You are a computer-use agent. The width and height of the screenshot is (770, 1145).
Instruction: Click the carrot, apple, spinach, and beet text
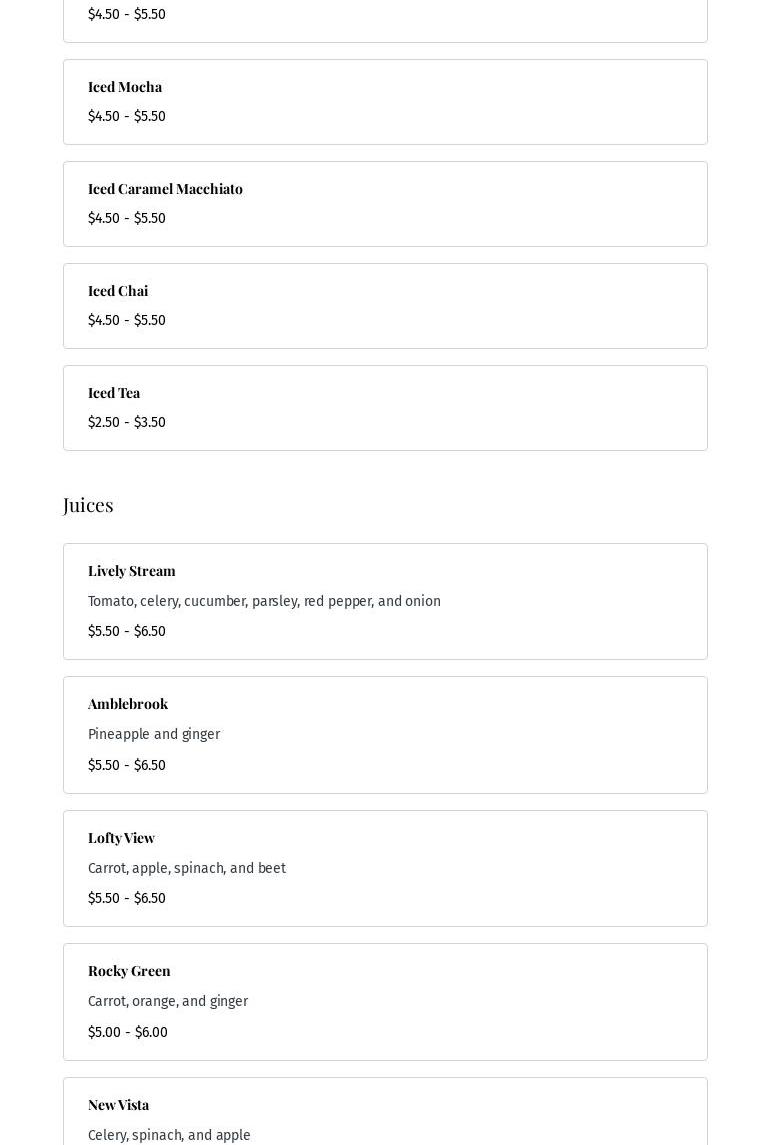pyautogui.click(x=187, y=869)
